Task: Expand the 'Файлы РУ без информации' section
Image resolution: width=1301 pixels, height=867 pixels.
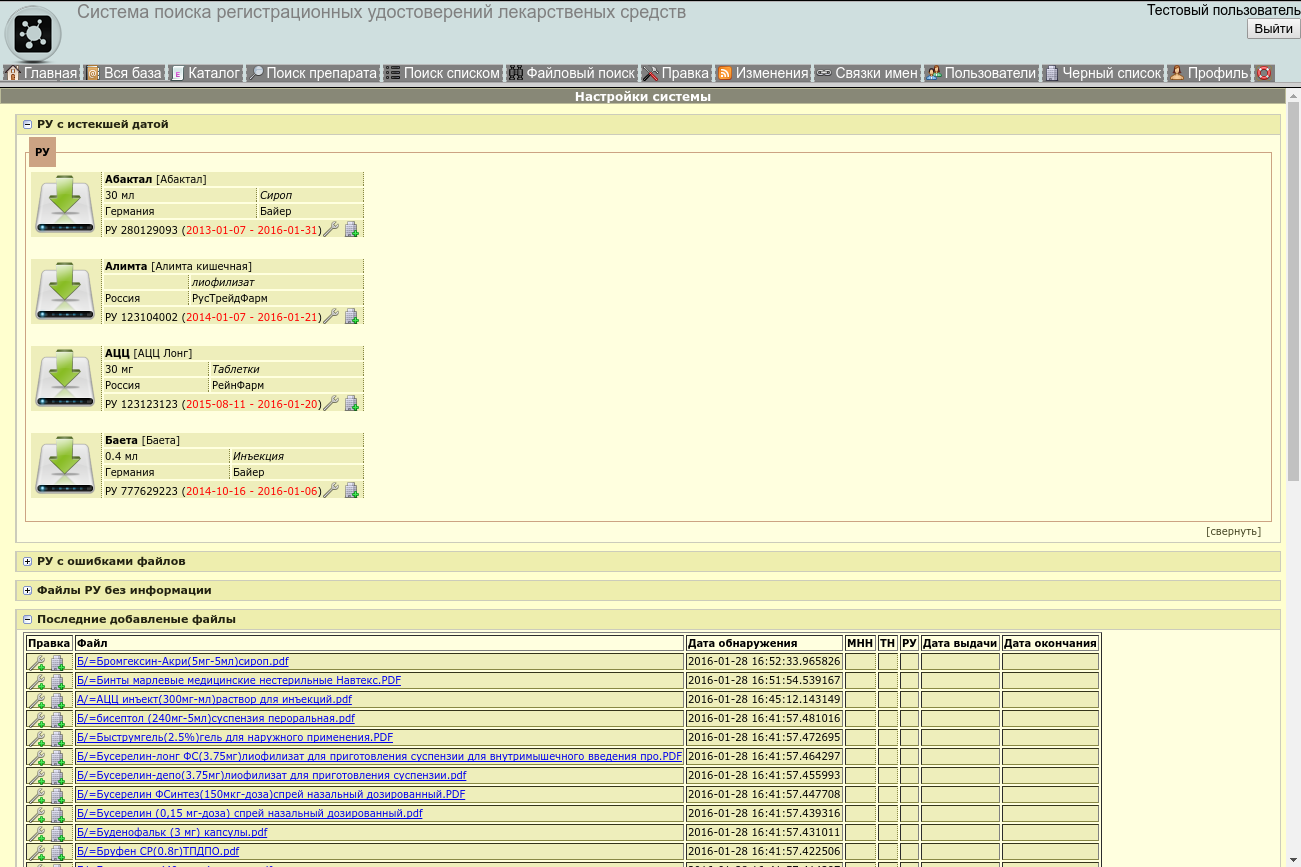Action: click(x=28, y=591)
